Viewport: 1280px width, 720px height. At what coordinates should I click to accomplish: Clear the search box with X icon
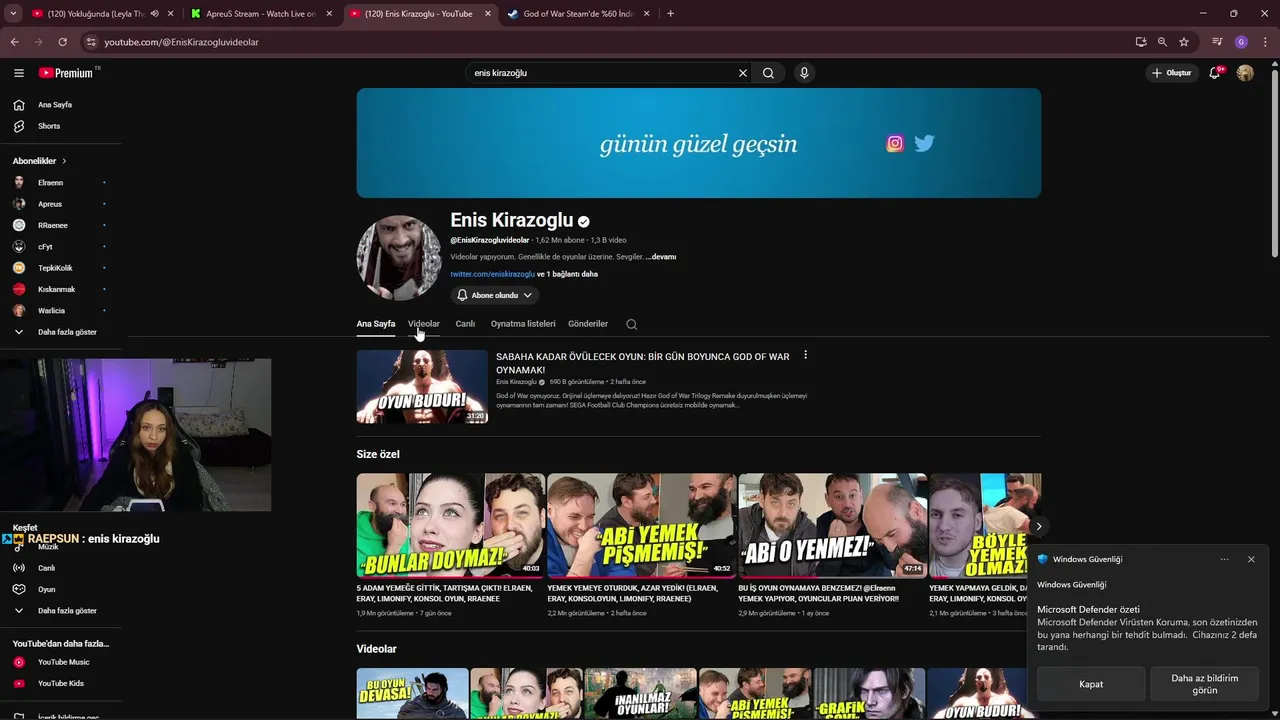[743, 73]
